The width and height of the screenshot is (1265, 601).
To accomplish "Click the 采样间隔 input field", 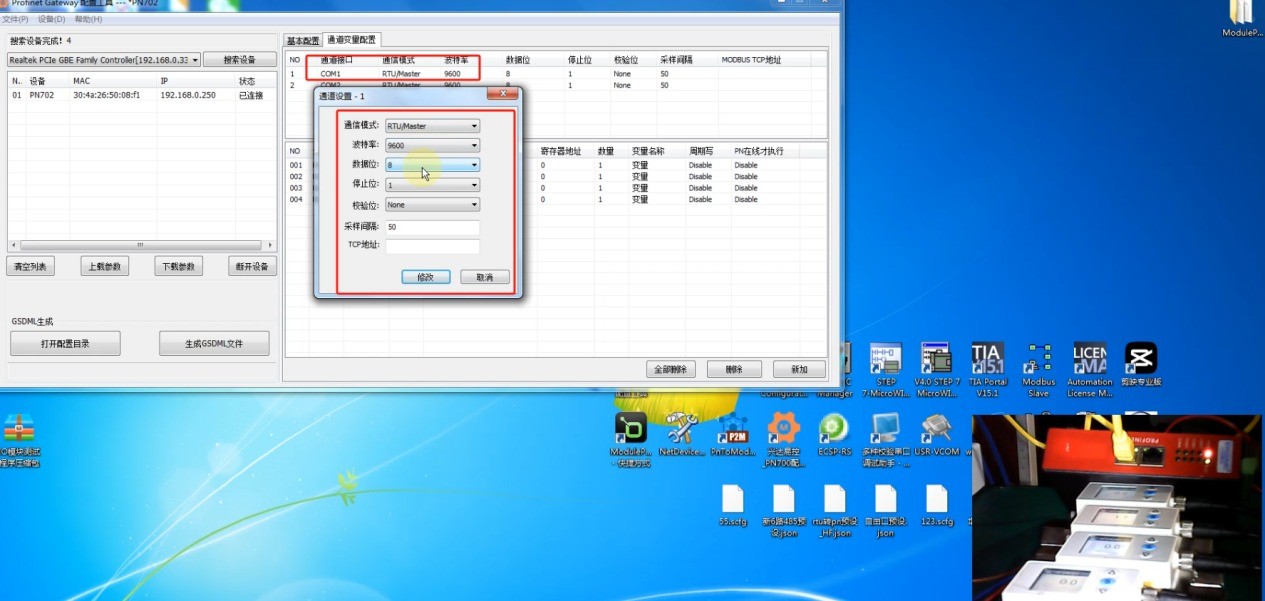I will tap(432, 227).
